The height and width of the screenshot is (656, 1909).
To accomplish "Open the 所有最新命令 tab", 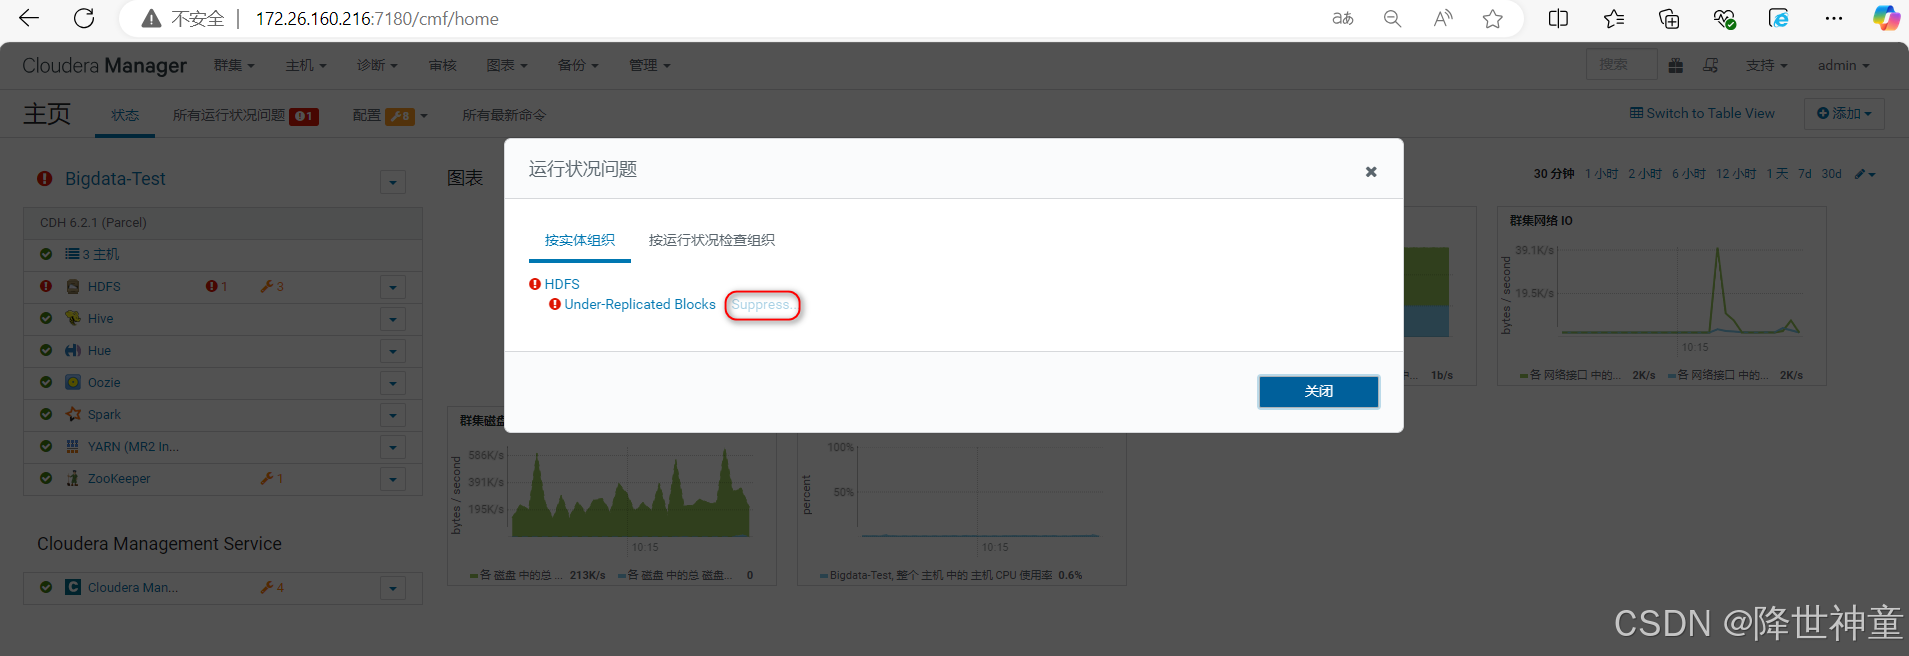I will coord(504,115).
